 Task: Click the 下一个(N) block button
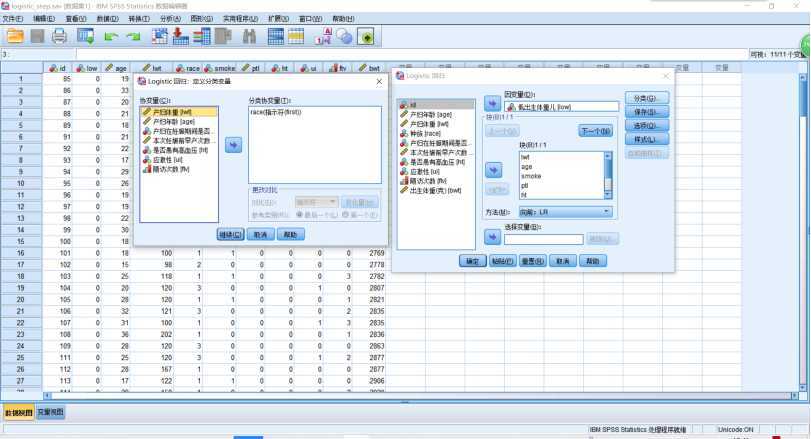click(x=595, y=131)
